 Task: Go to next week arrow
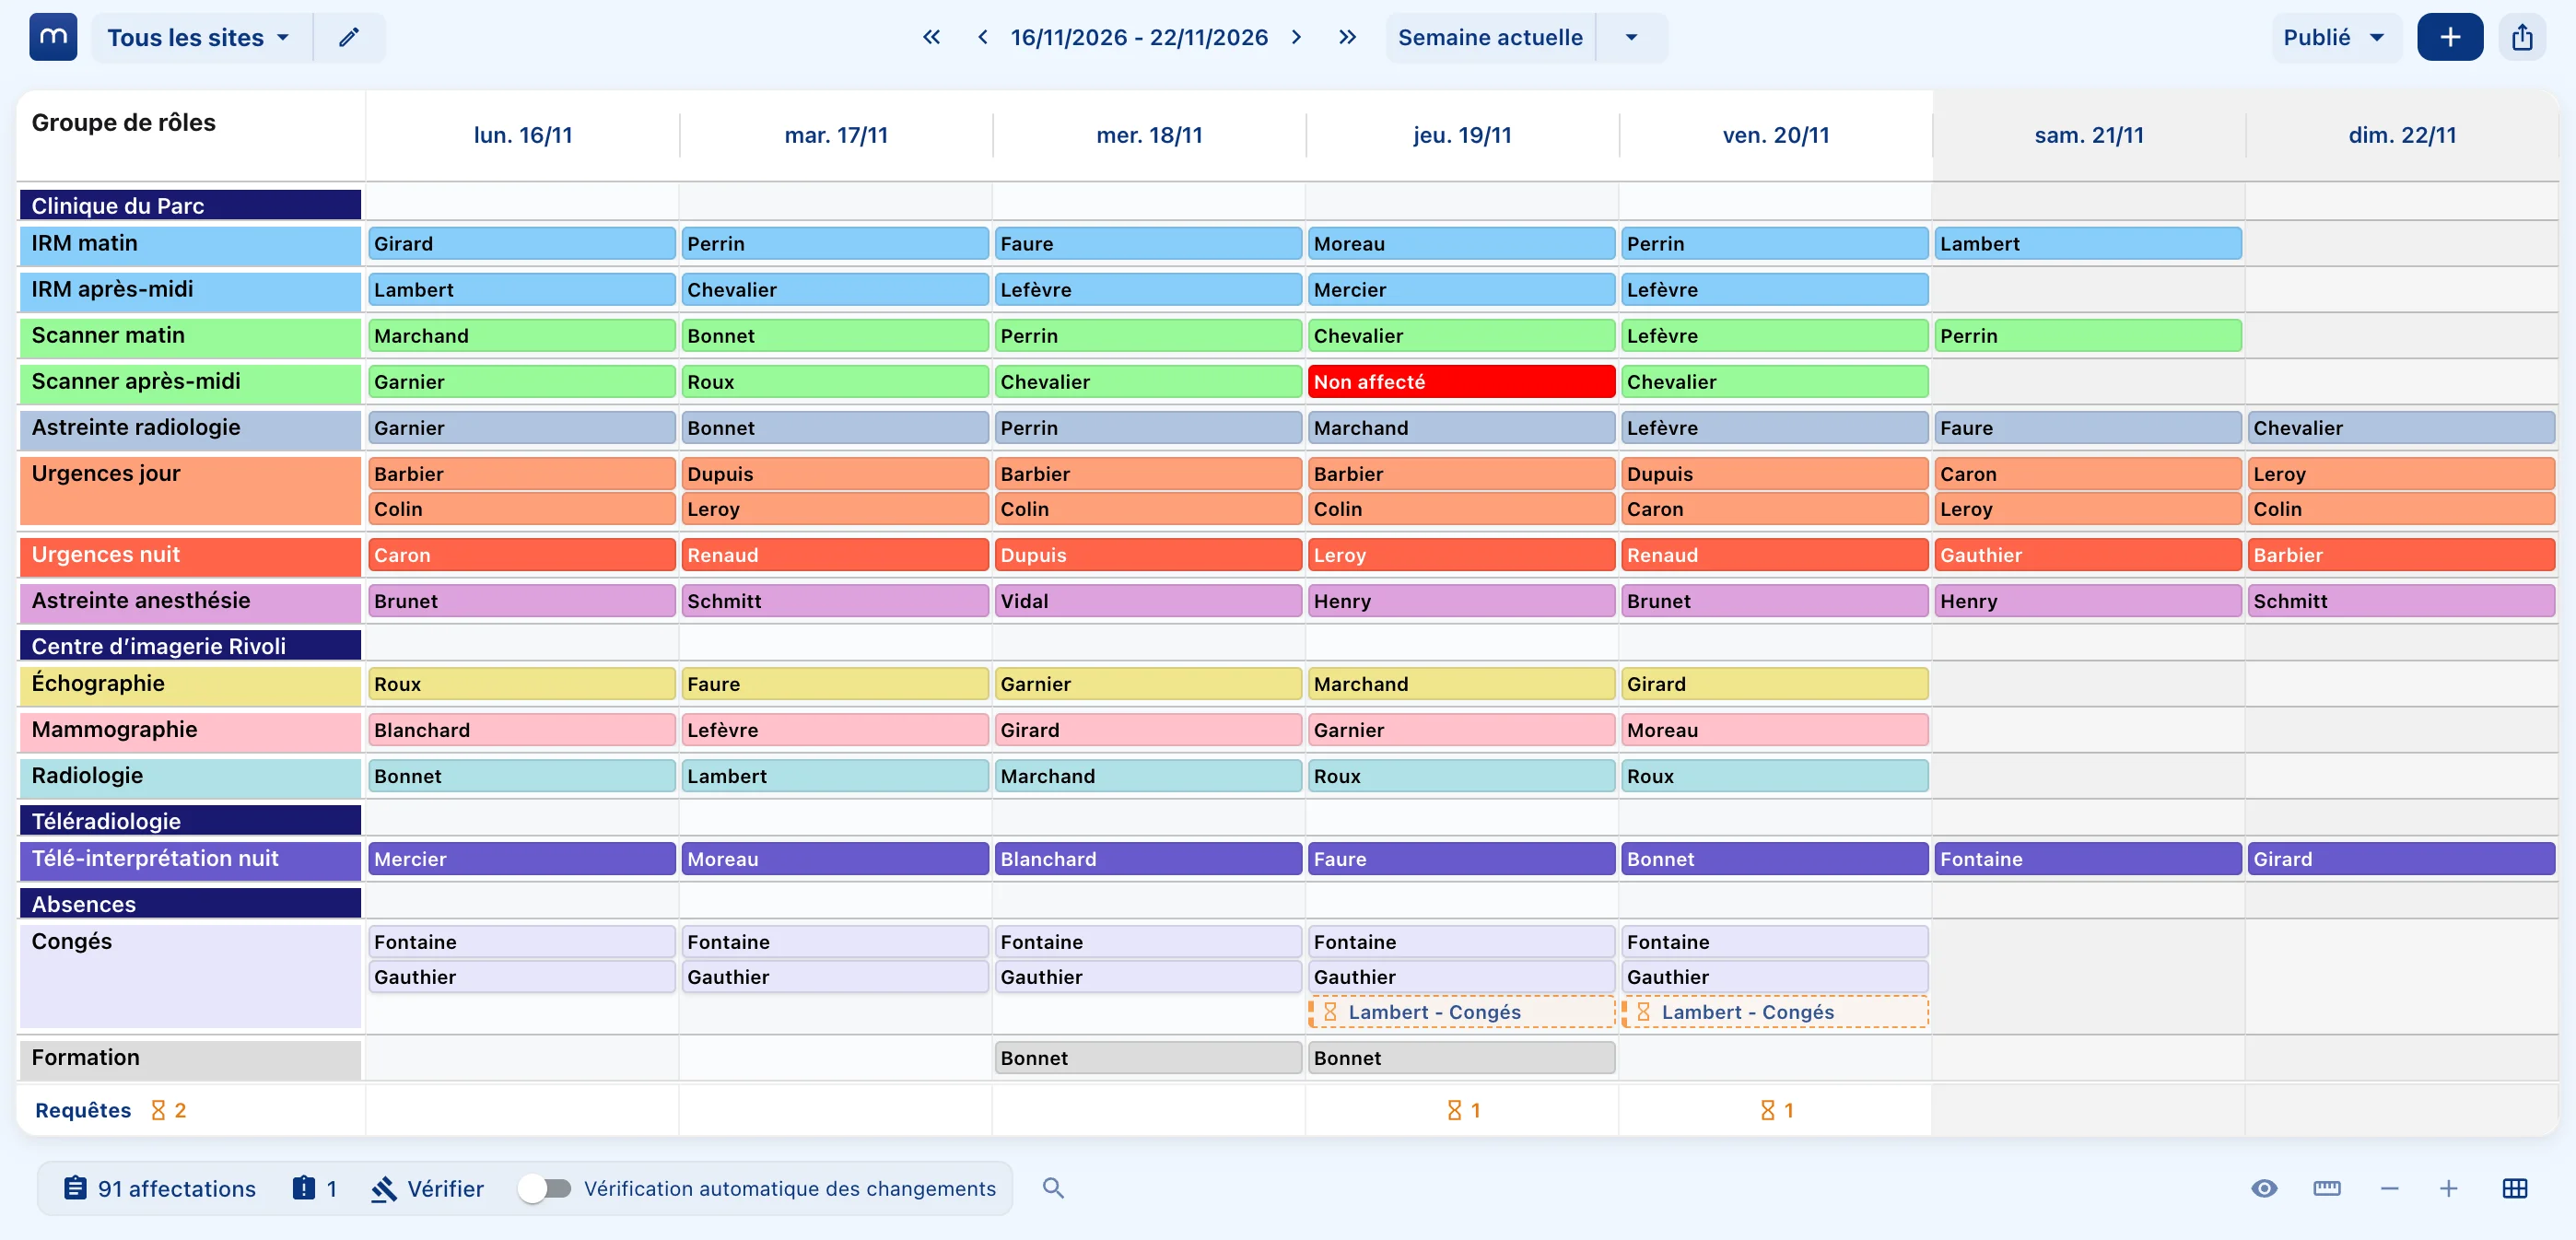[x=1297, y=38]
